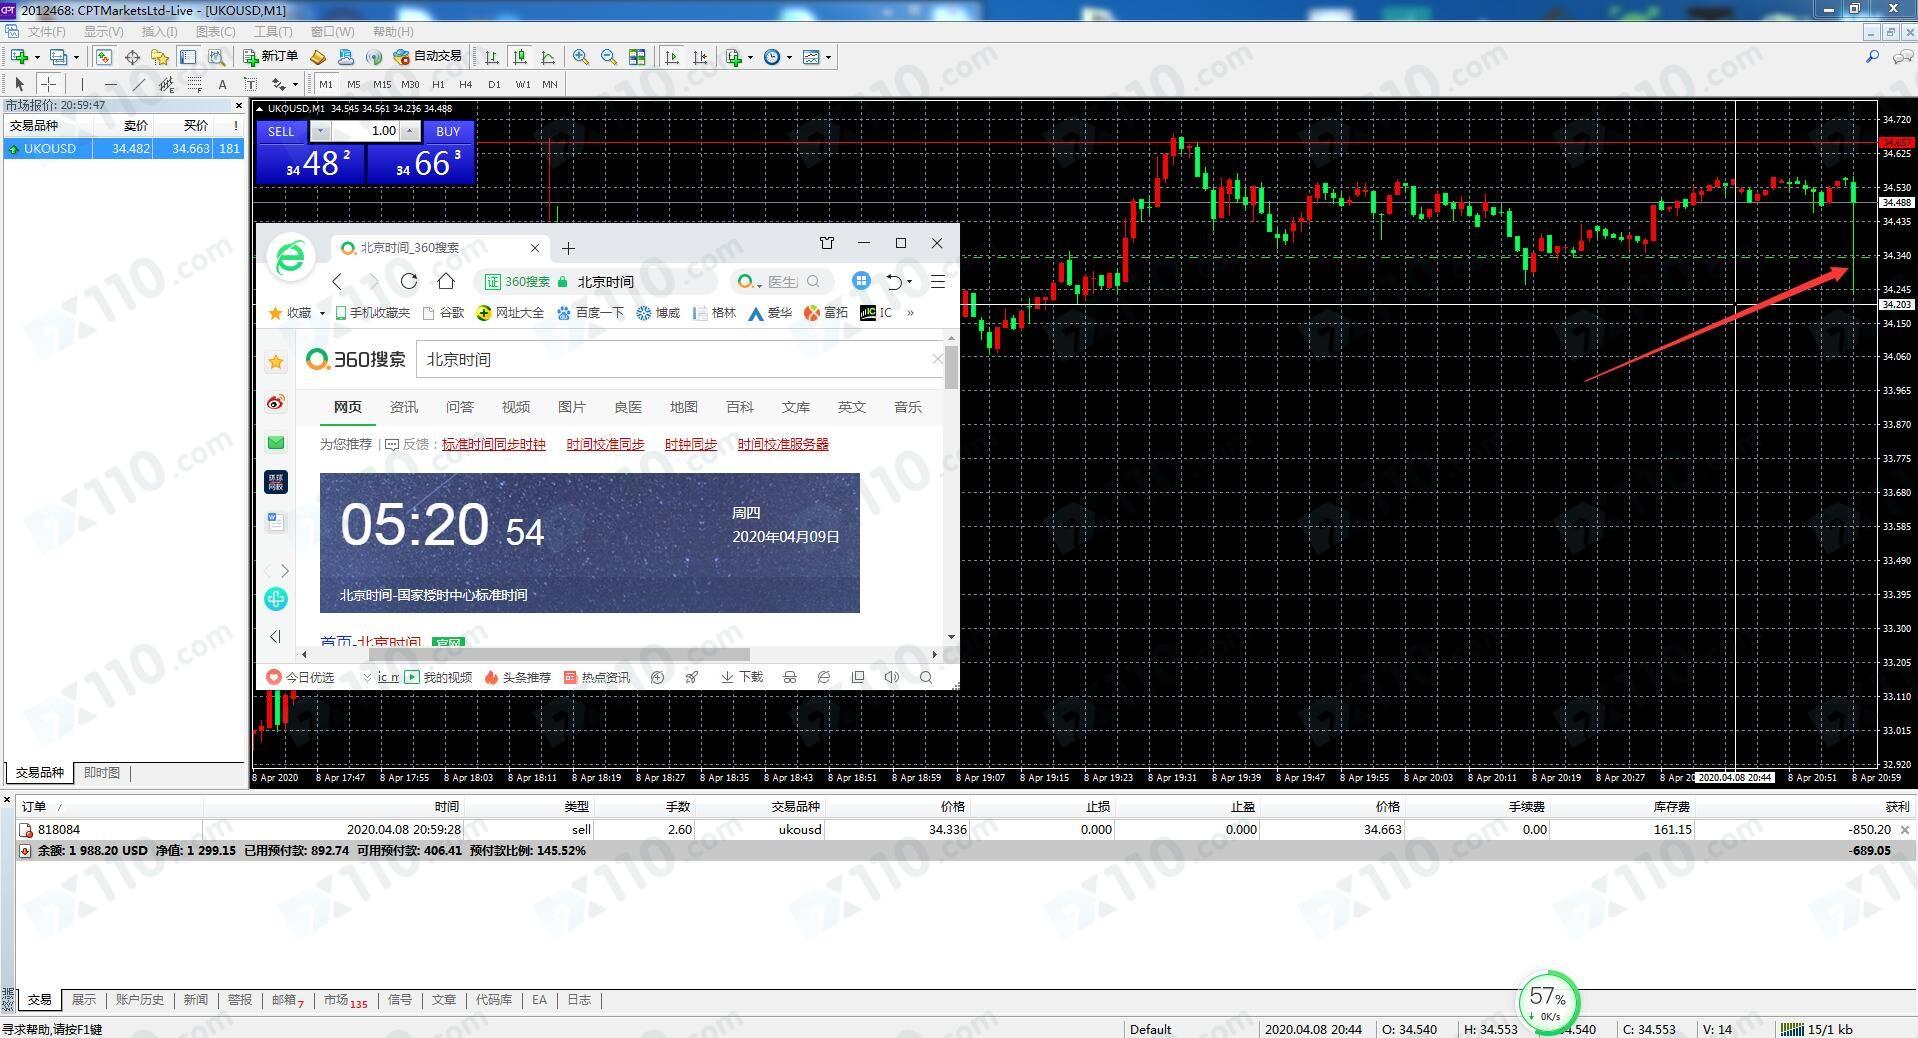Switch timeframe to M15
1918x1038 pixels.
(x=382, y=85)
